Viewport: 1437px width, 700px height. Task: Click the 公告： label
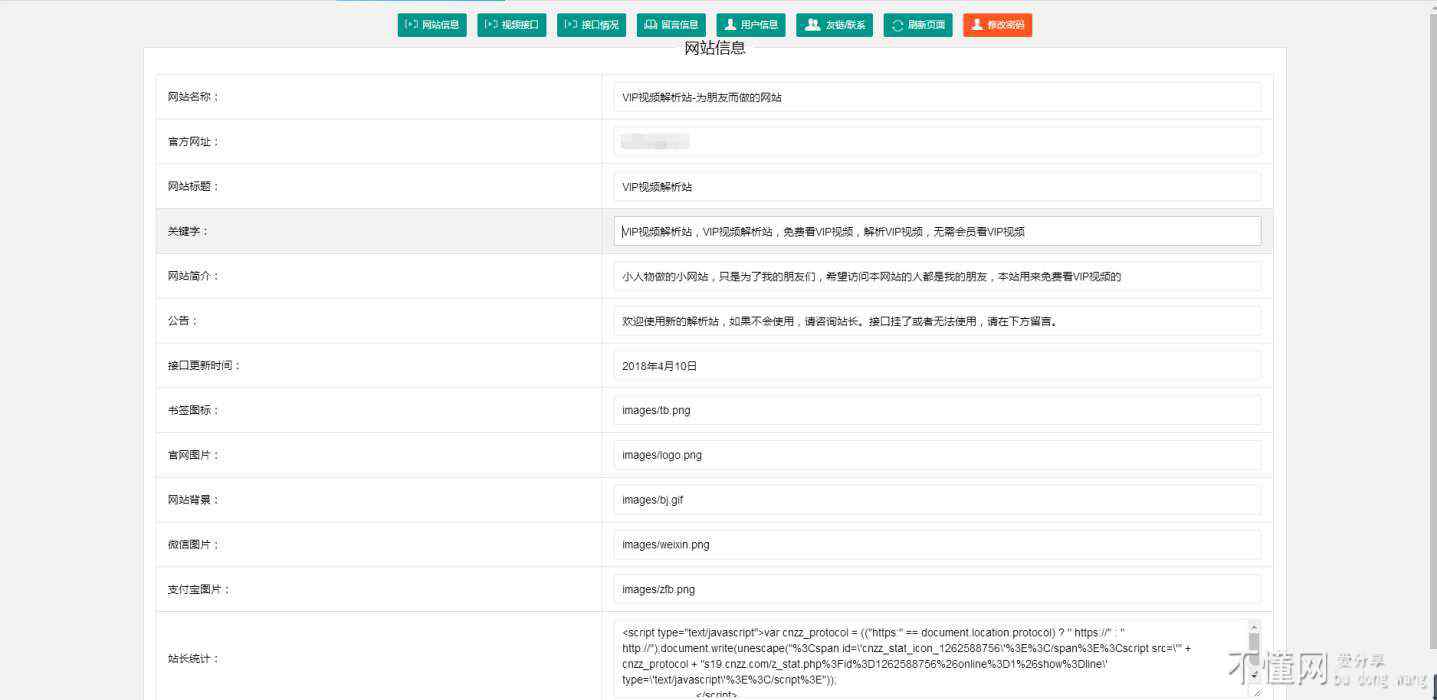(x=183, y=321)
